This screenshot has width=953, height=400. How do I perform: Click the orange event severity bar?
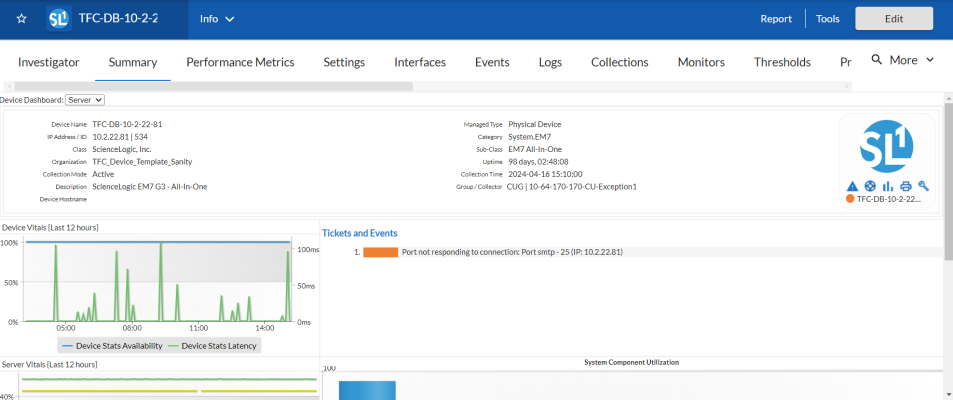[380, 253]
